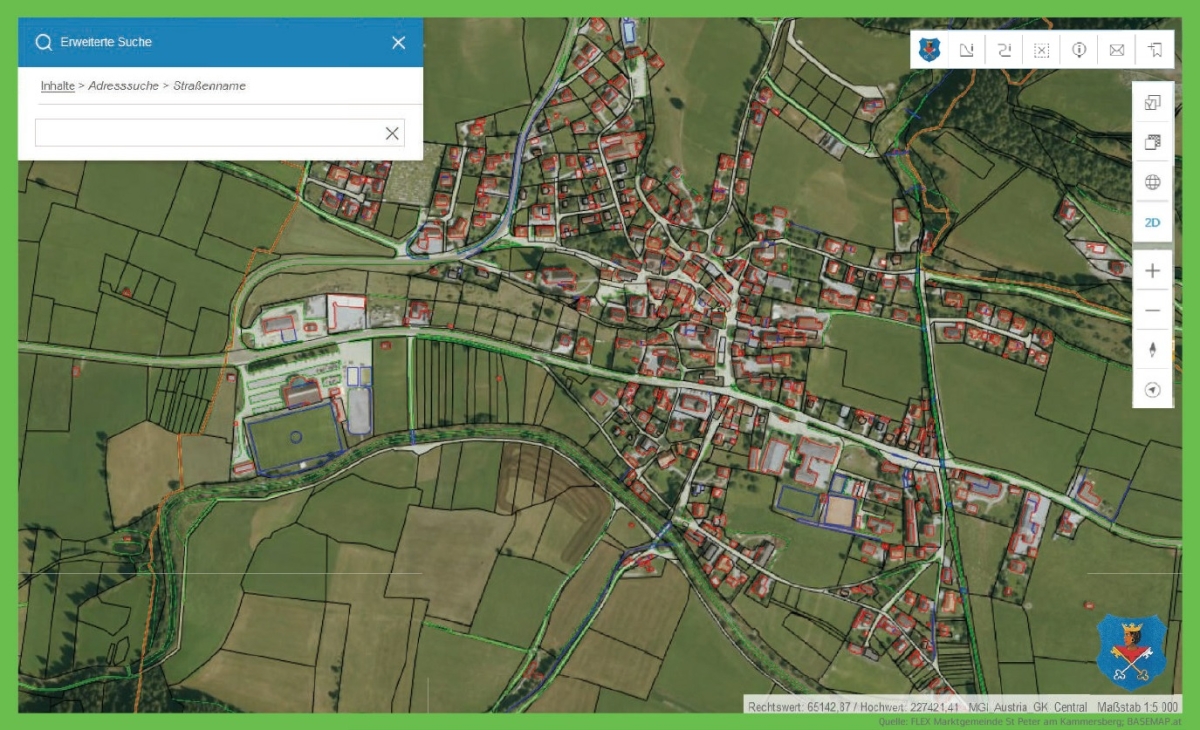The image size is (1200, 730).
Task: Click the globe icon
Action: pos(1152,182)
